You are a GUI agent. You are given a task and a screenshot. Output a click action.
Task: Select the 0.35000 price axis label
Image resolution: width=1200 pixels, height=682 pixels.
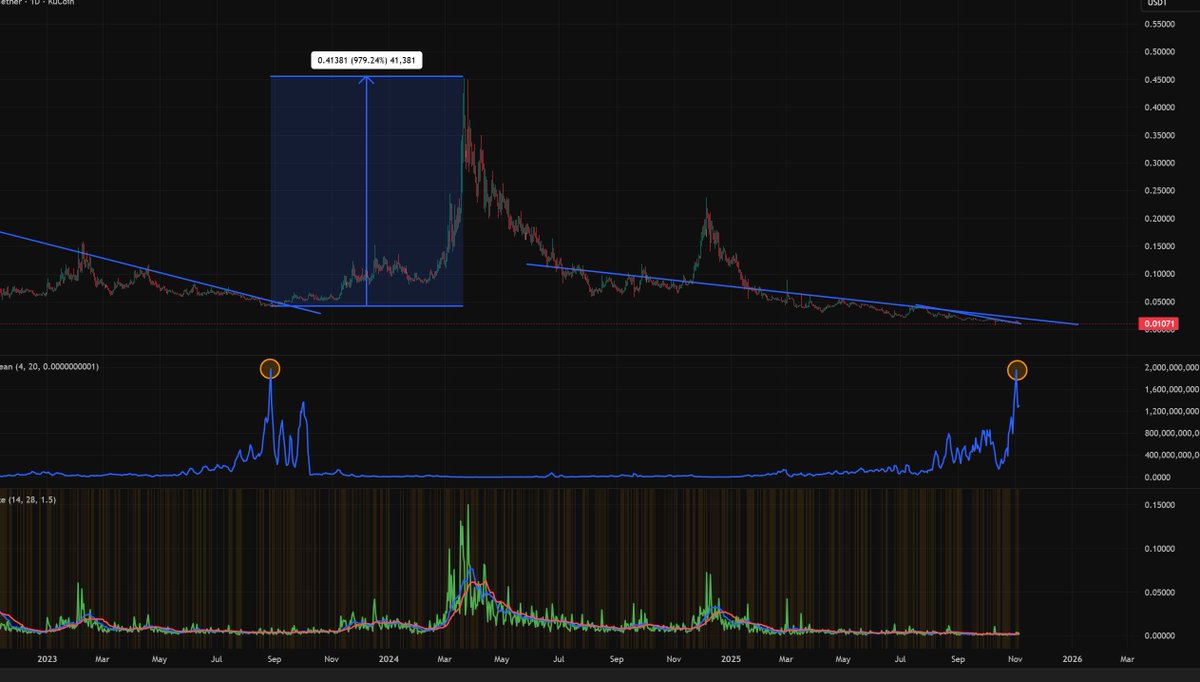point(1160,135)
